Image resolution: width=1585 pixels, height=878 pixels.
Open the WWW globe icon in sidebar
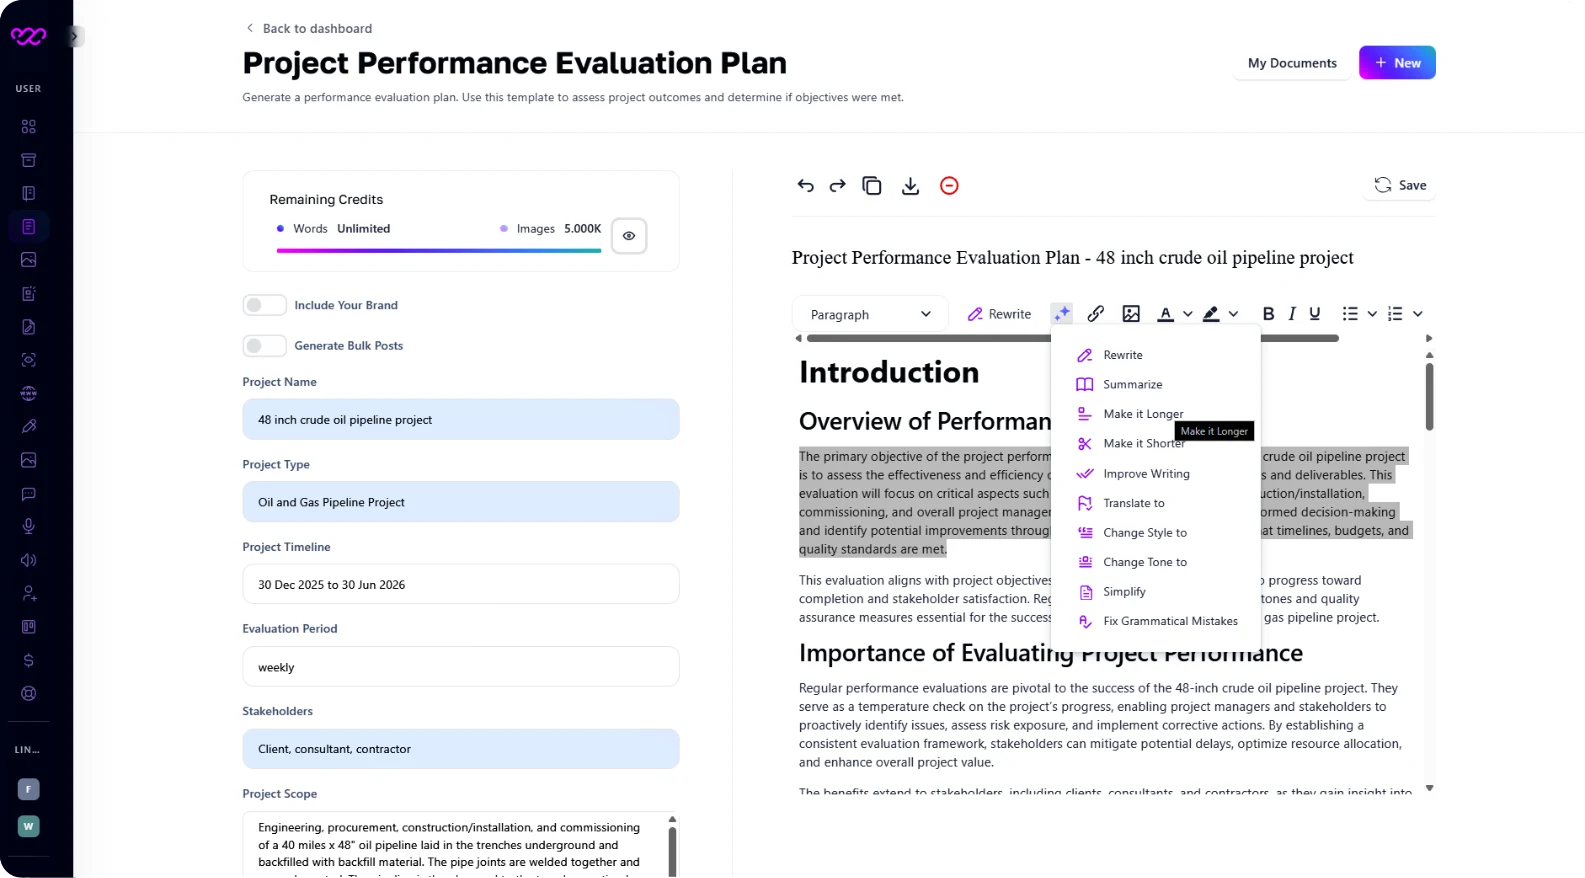point(28,393)
